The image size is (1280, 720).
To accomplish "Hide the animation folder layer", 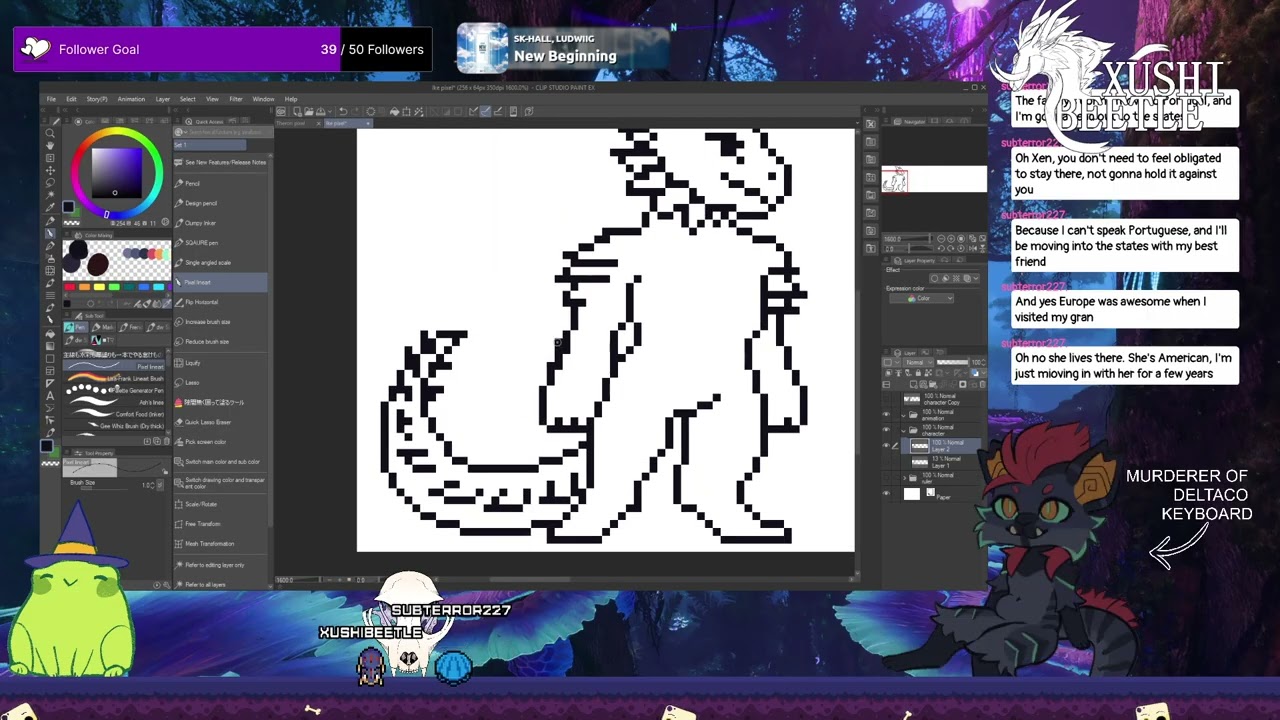I will [886, 414].
